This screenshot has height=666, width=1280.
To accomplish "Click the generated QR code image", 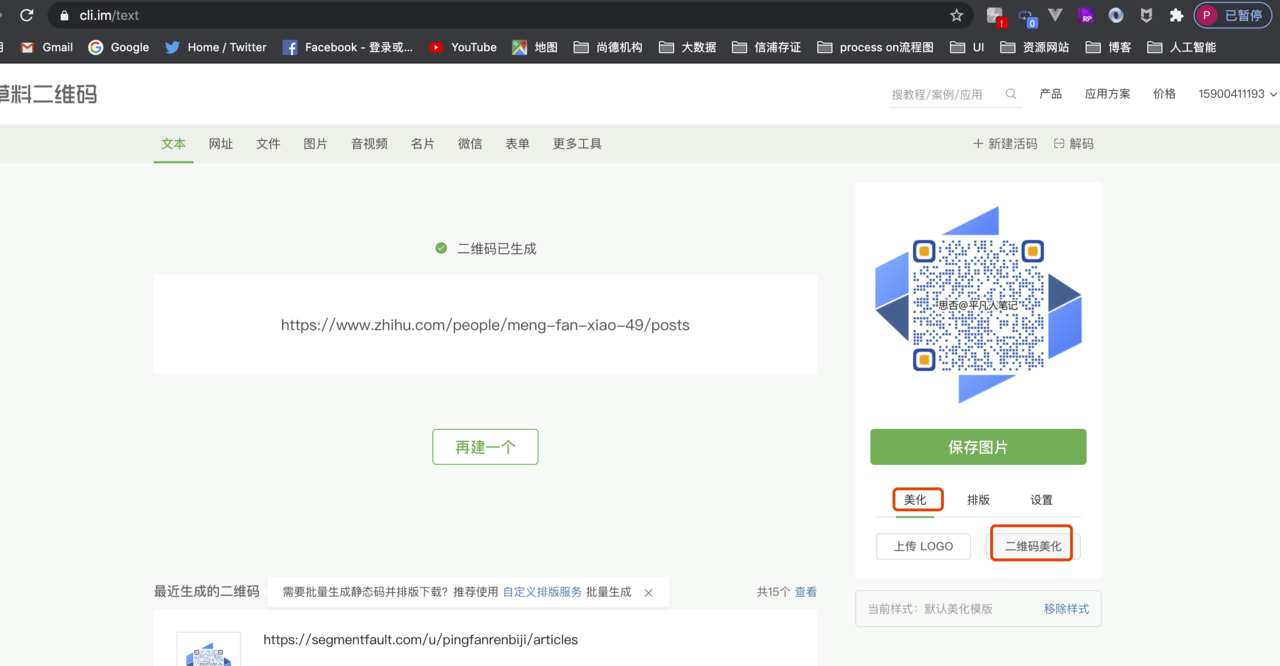I will [978, 305].
